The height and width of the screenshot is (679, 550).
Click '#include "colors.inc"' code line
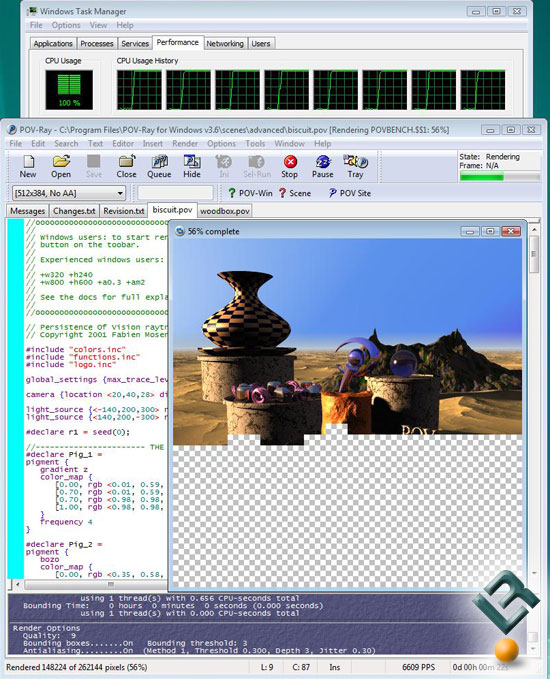[x=76, y=349]
